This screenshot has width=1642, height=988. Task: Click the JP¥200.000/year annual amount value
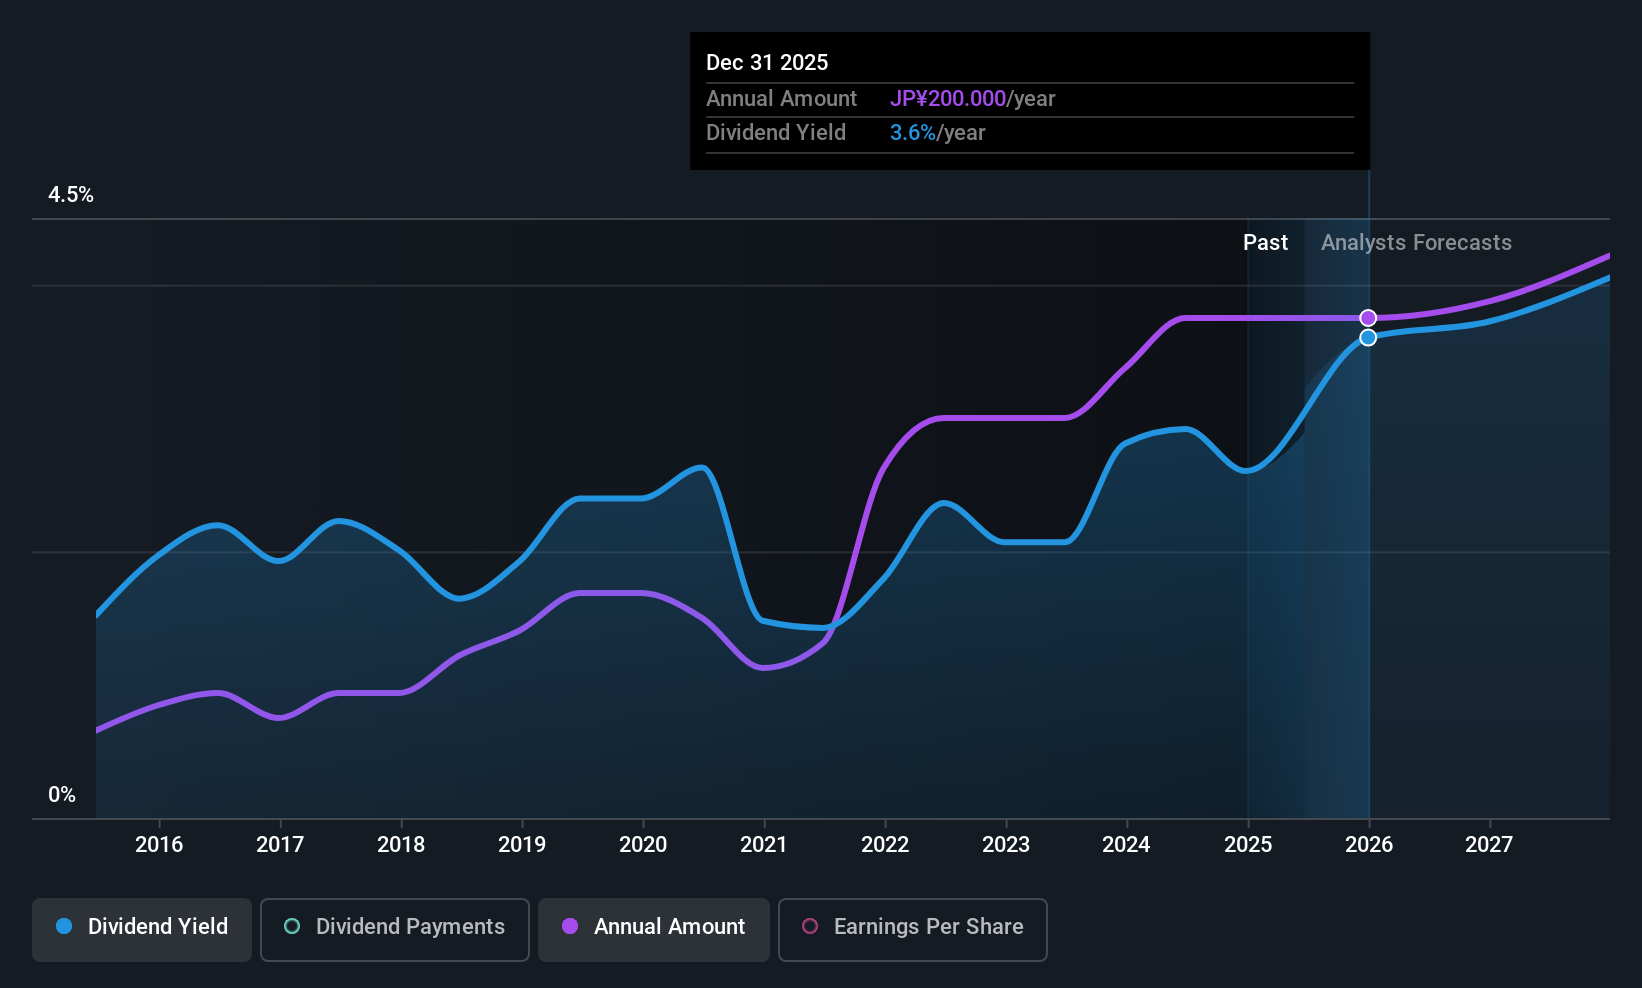point(973,99)
